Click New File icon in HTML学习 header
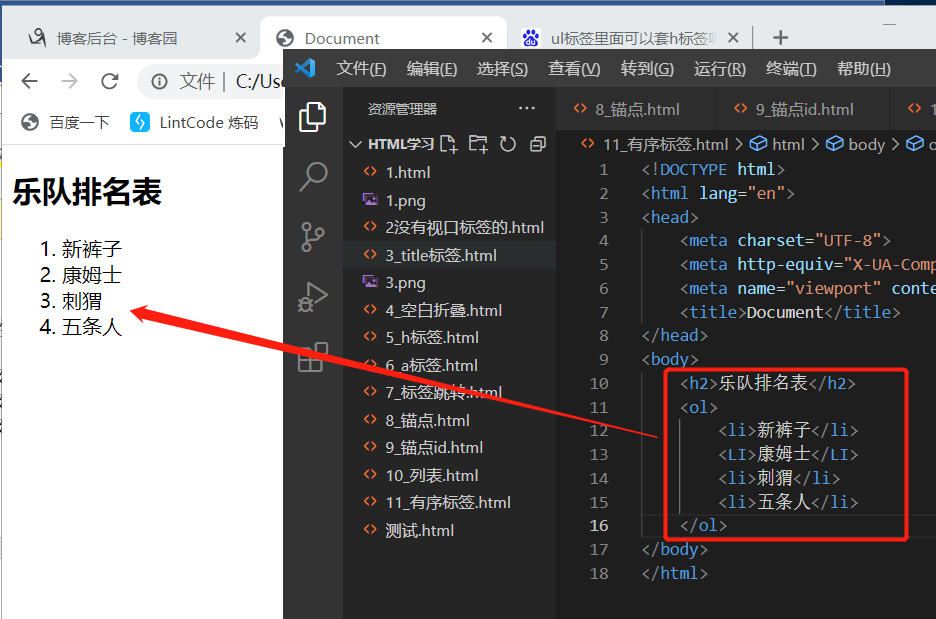The image size is (936, 619). [449, 144]
